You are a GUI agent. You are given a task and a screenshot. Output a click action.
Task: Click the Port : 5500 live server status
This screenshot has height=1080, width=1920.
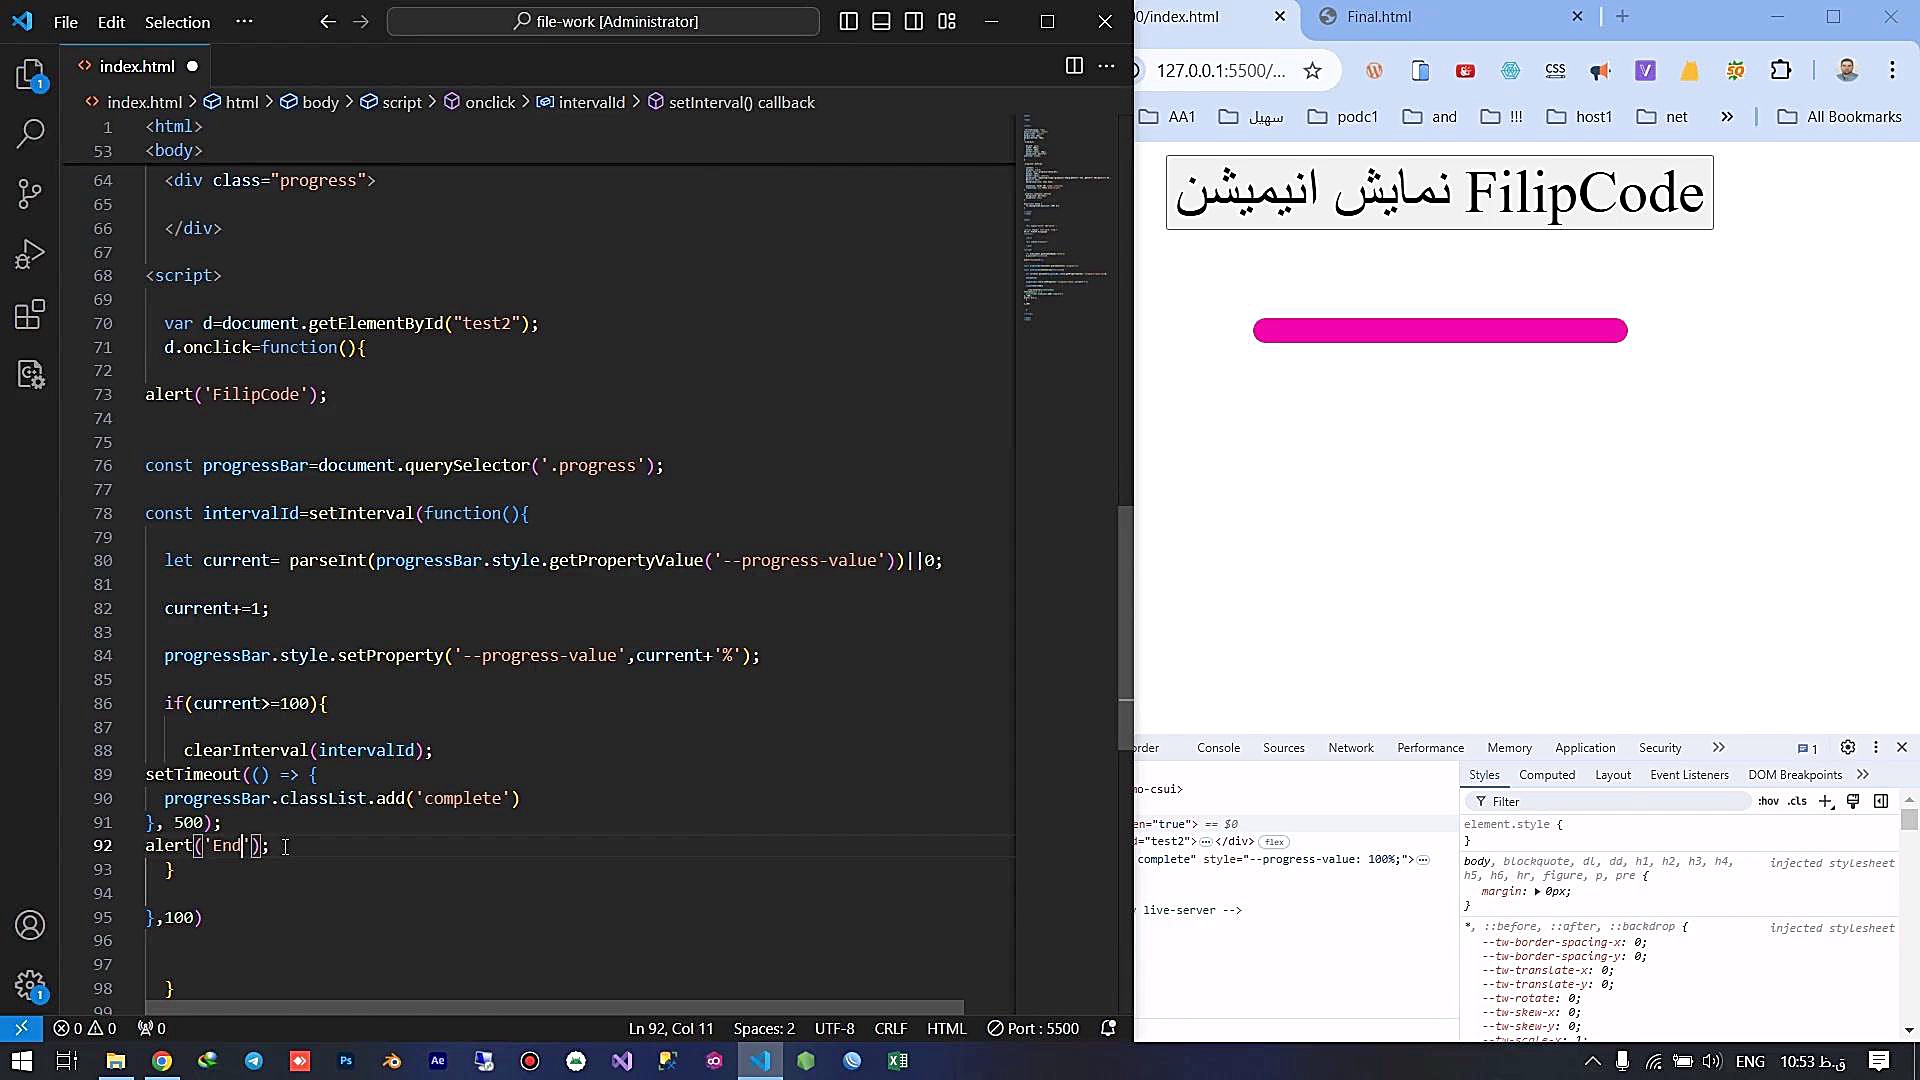pyautogui.click(x=1033, y=1028)
